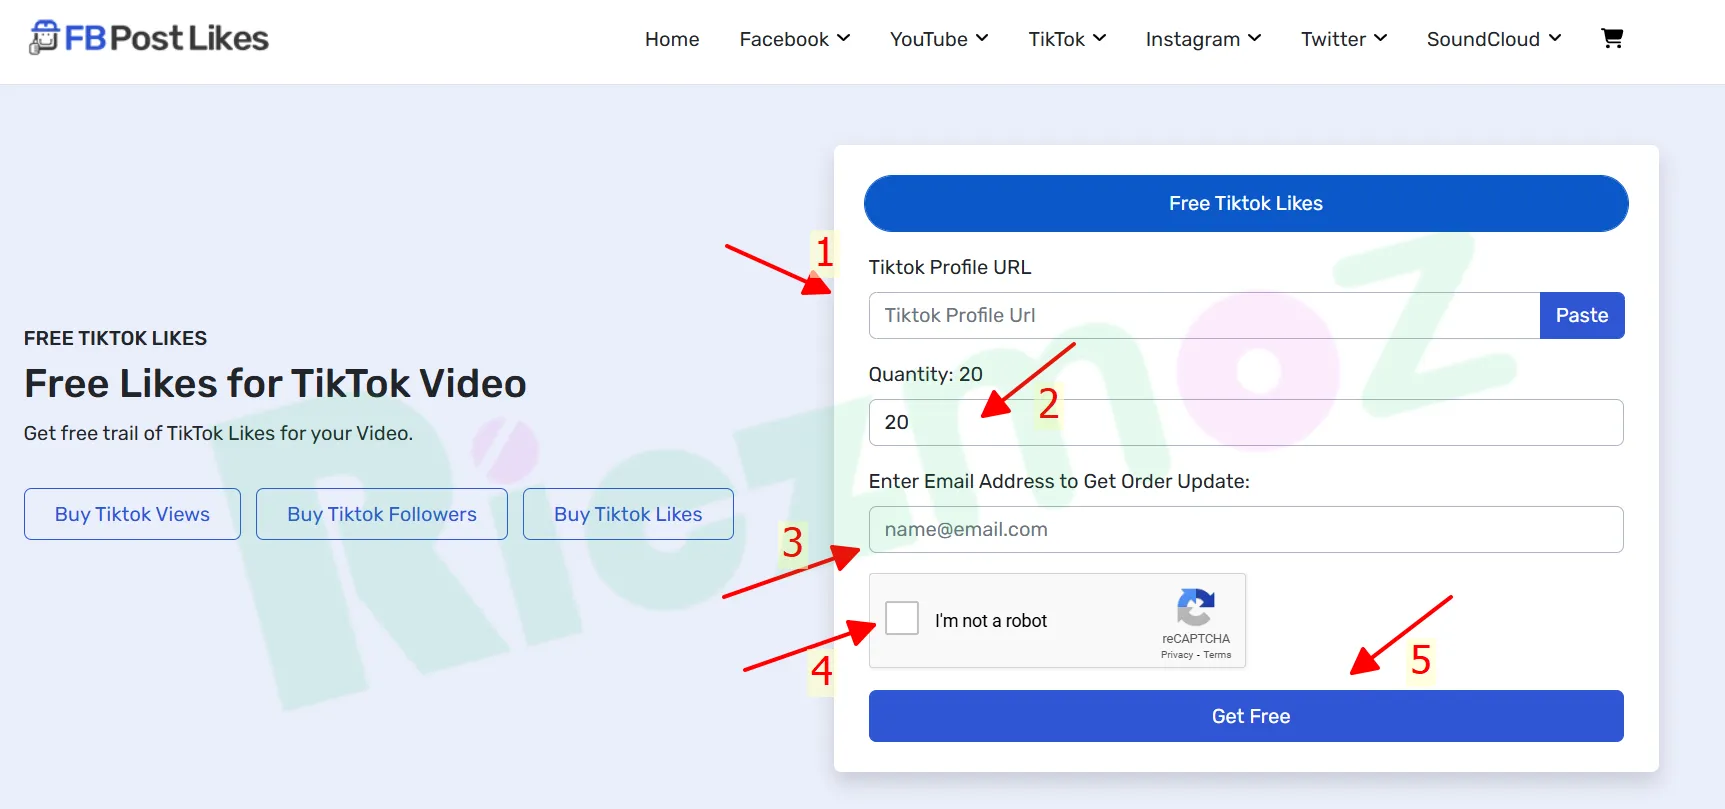Submit with the Get Free button
The width and height of the screenshot is (1725, 809).
point(1246,716)
